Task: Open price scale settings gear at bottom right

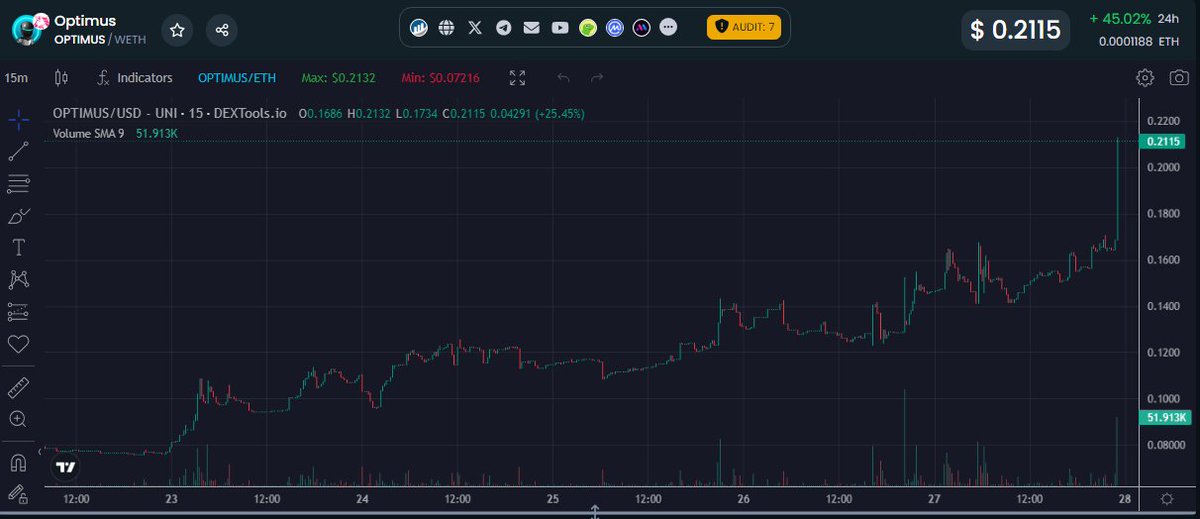Action: pos(1166,498)
